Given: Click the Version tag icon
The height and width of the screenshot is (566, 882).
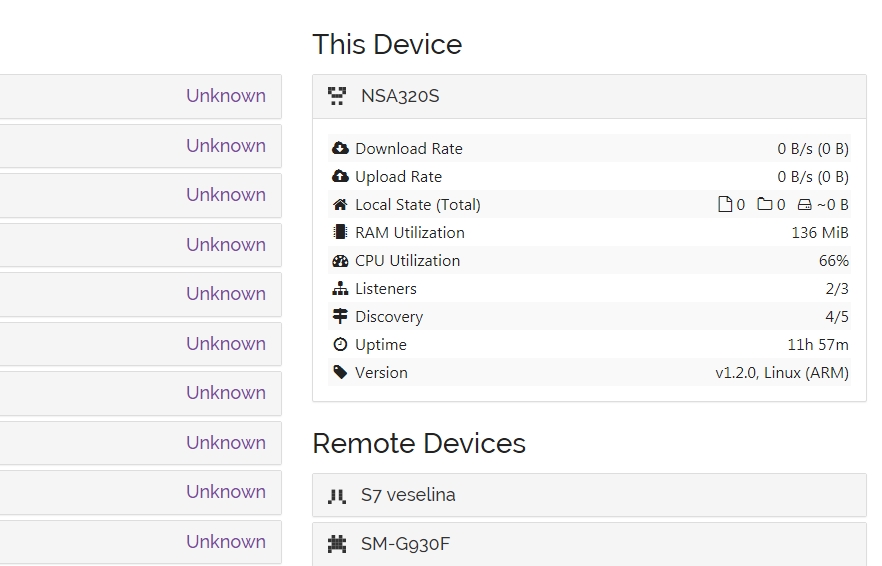Looking at the screenshot, I should tap(340, 372).
